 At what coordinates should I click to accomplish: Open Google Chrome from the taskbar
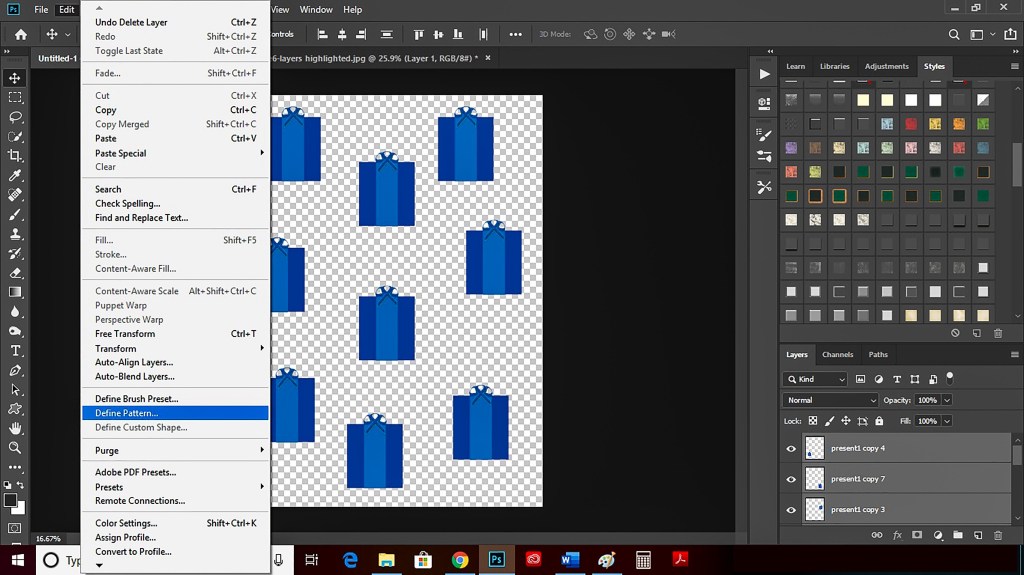(x=459, y=560)
